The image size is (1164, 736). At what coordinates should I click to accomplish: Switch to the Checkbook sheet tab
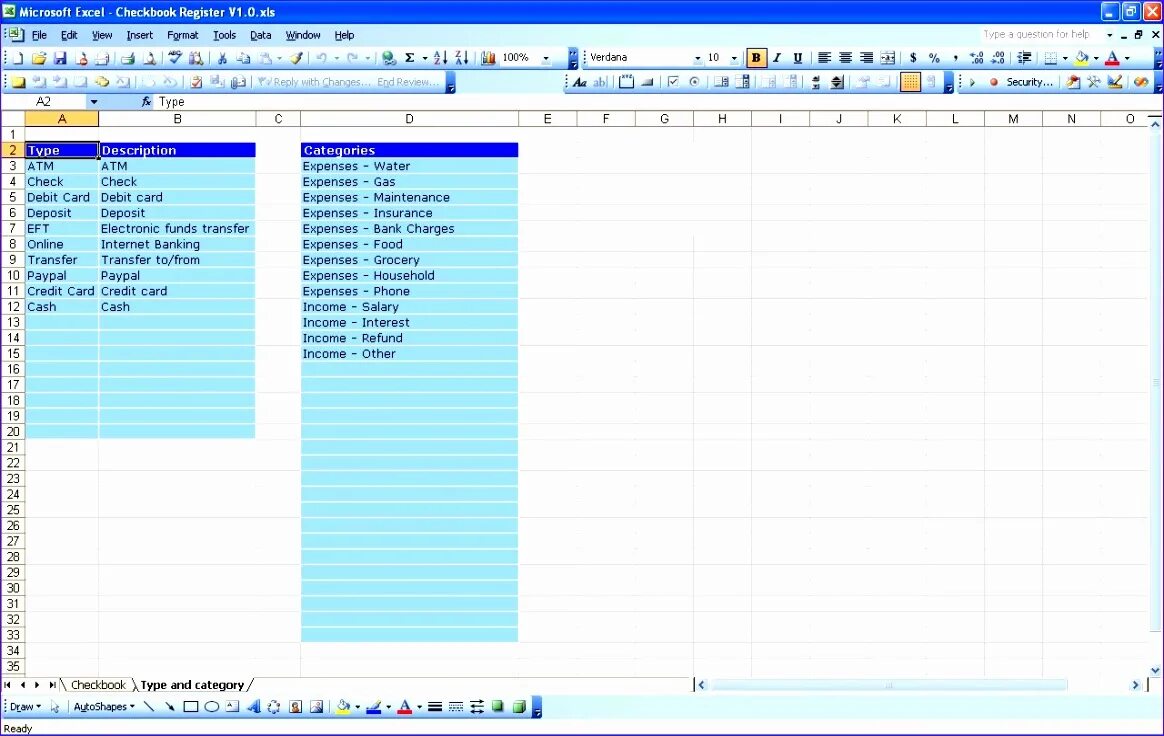98,685
